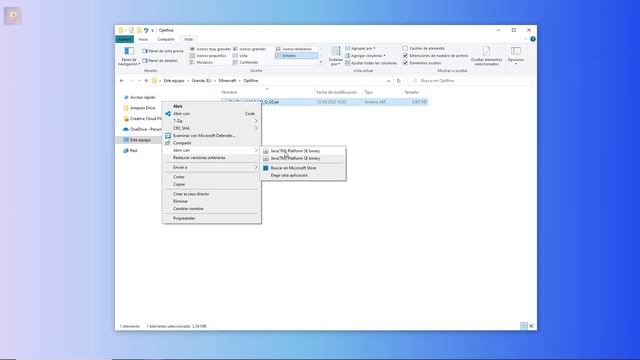The height and width of the screenshot is (360, 640).
Task: Choose Iconos pequeños layout
Action: [x=208, y=56]
